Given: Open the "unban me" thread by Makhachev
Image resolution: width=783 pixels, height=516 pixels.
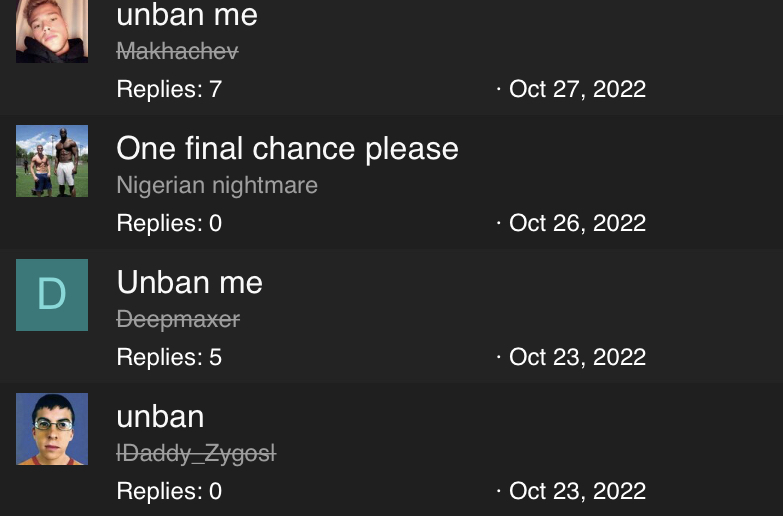Looking at the screenshot, I should [x=187, y=15].
